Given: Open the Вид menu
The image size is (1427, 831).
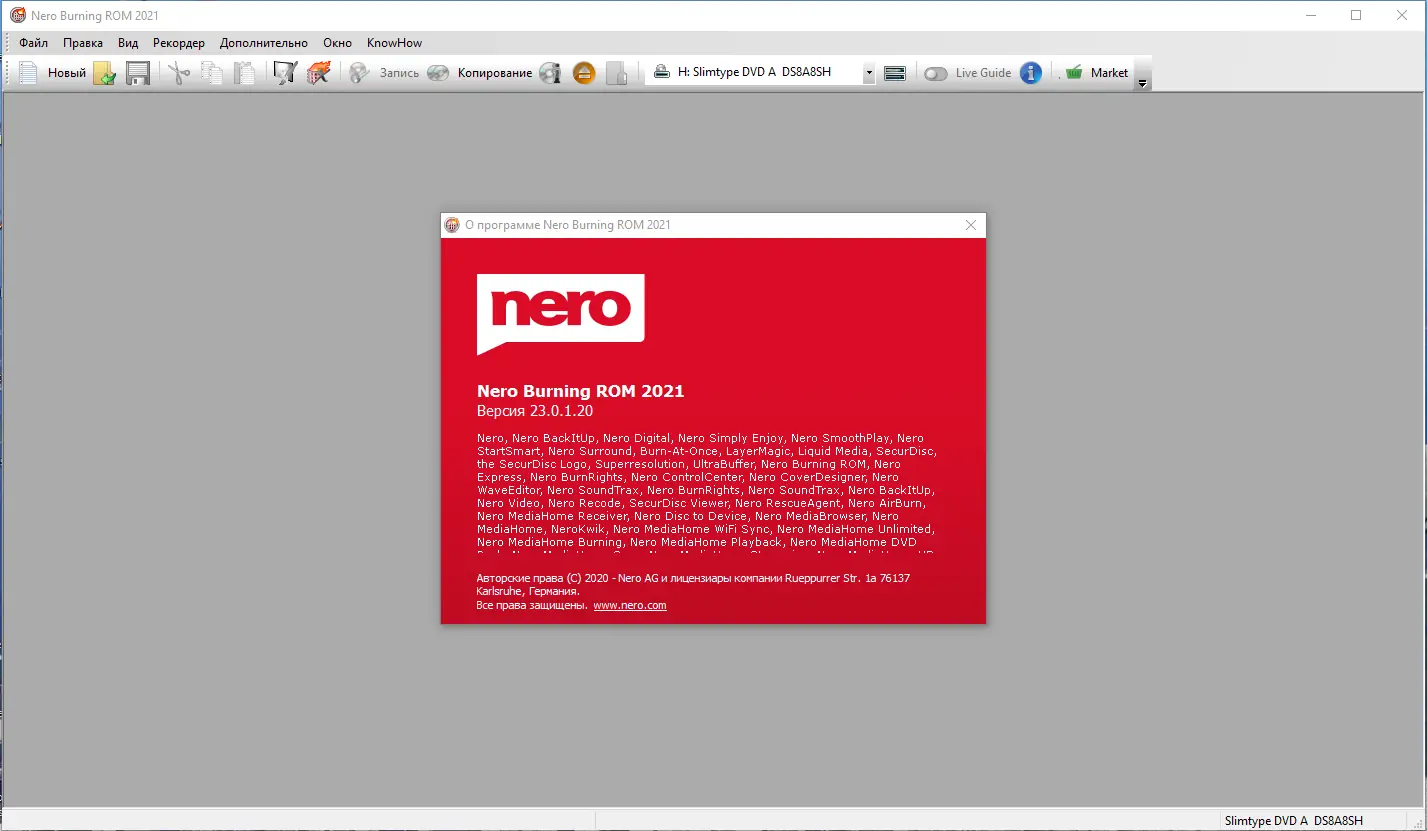Looking at the screenshot, I should click(x=128, y=43).
